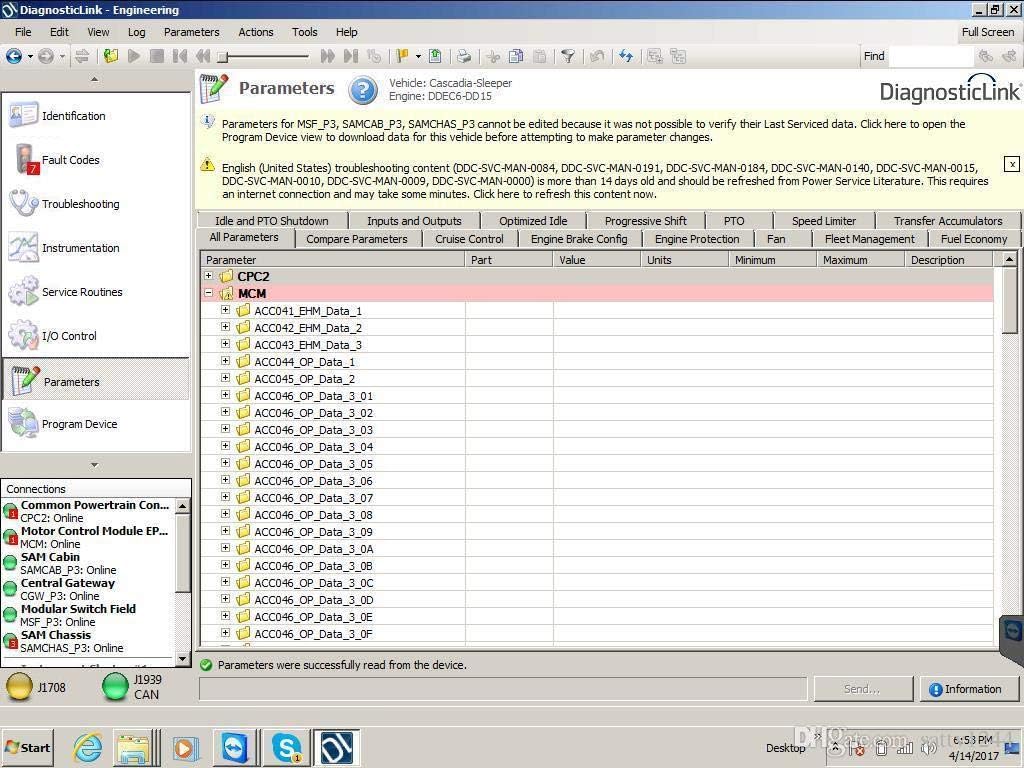Open the Speed Limiter tab
The height and width of the screenshot is (768, 1024).
(x=823, y=221)
